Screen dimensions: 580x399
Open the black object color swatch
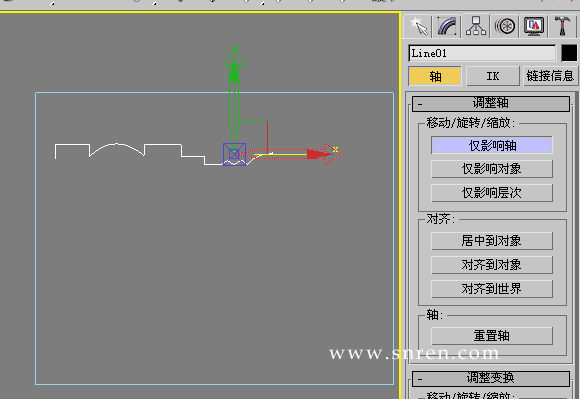point(569,53)
